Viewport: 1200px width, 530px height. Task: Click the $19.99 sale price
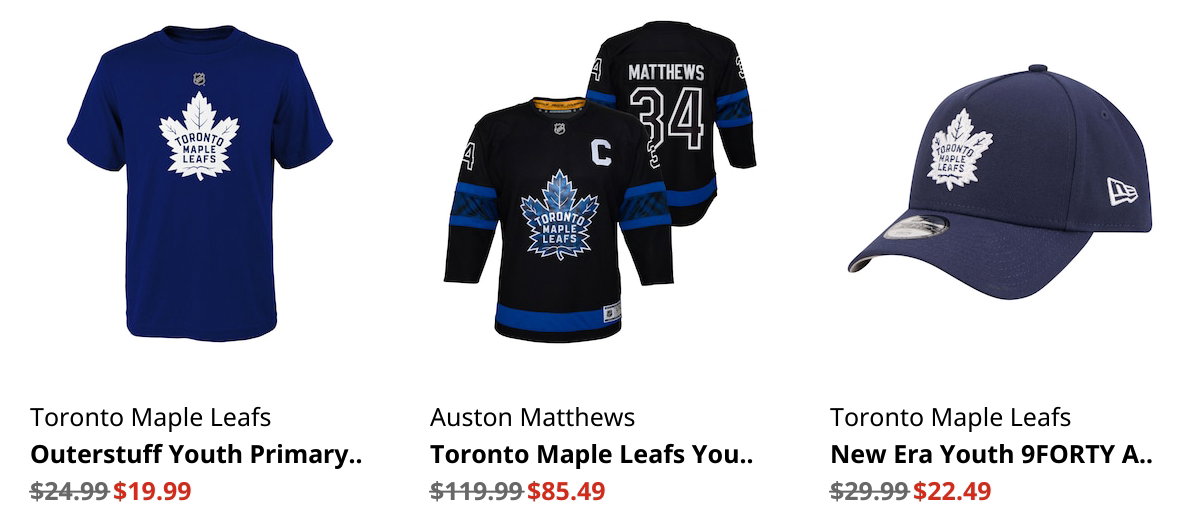click(152, 492)
